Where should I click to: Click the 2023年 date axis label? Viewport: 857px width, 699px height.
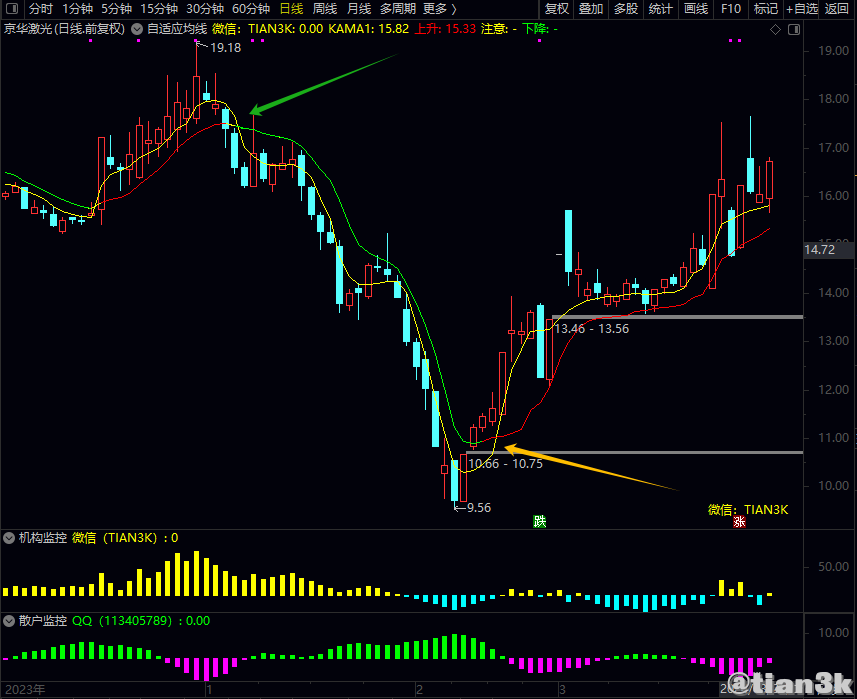[25, 690]
